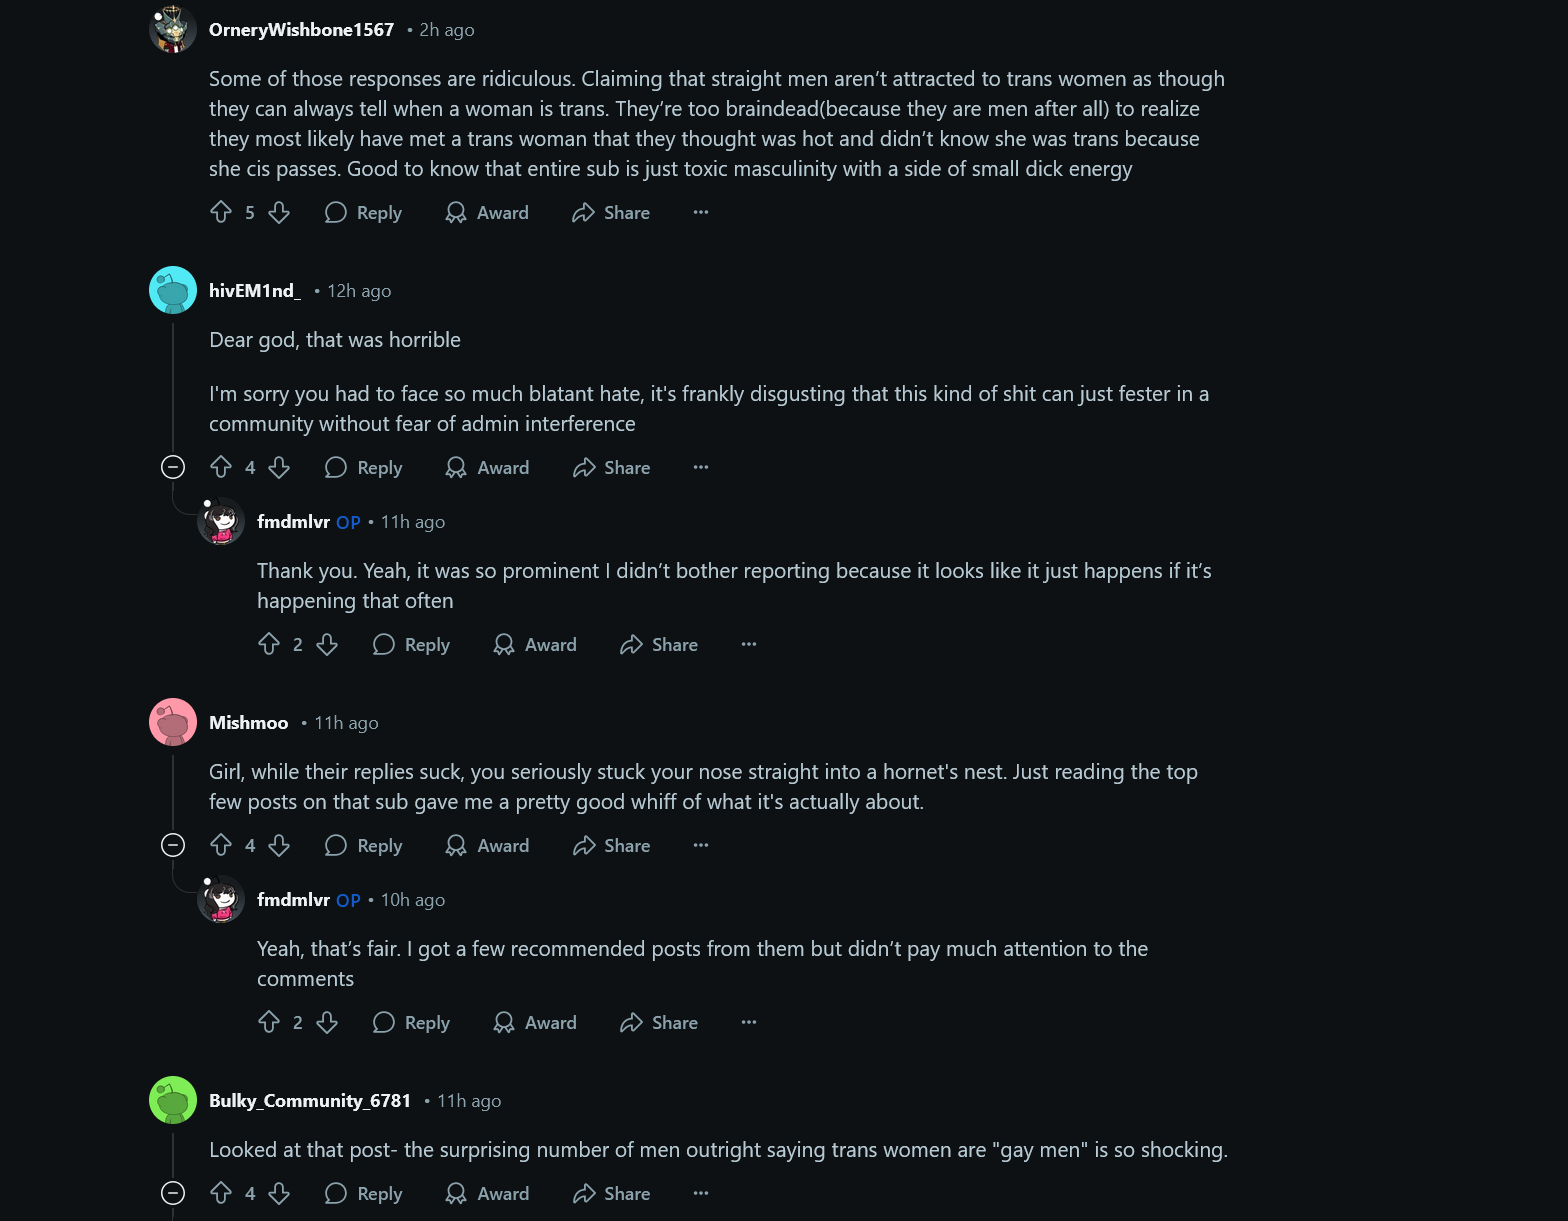Downvote Mishmoo's comment
This screenshot has height=1221, width=1568.
click(279, 845)
